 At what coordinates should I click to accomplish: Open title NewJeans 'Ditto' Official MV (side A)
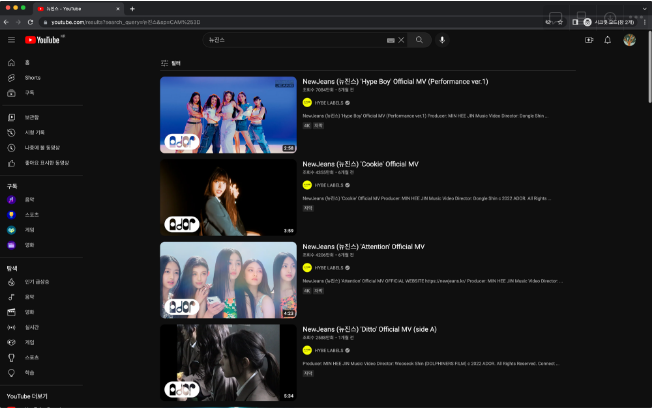pyautogui.click(x=369, y=329)
